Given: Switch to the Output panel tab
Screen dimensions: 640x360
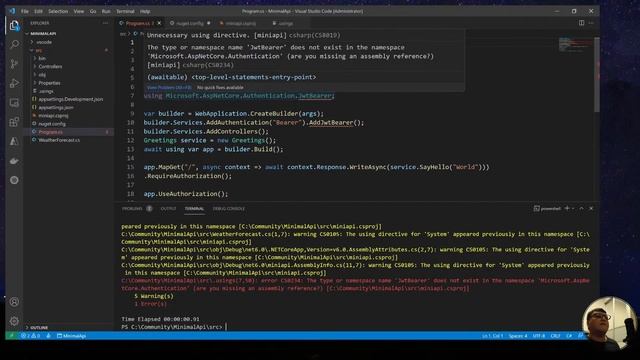Looking at the screenshot, I should (168, 209).
